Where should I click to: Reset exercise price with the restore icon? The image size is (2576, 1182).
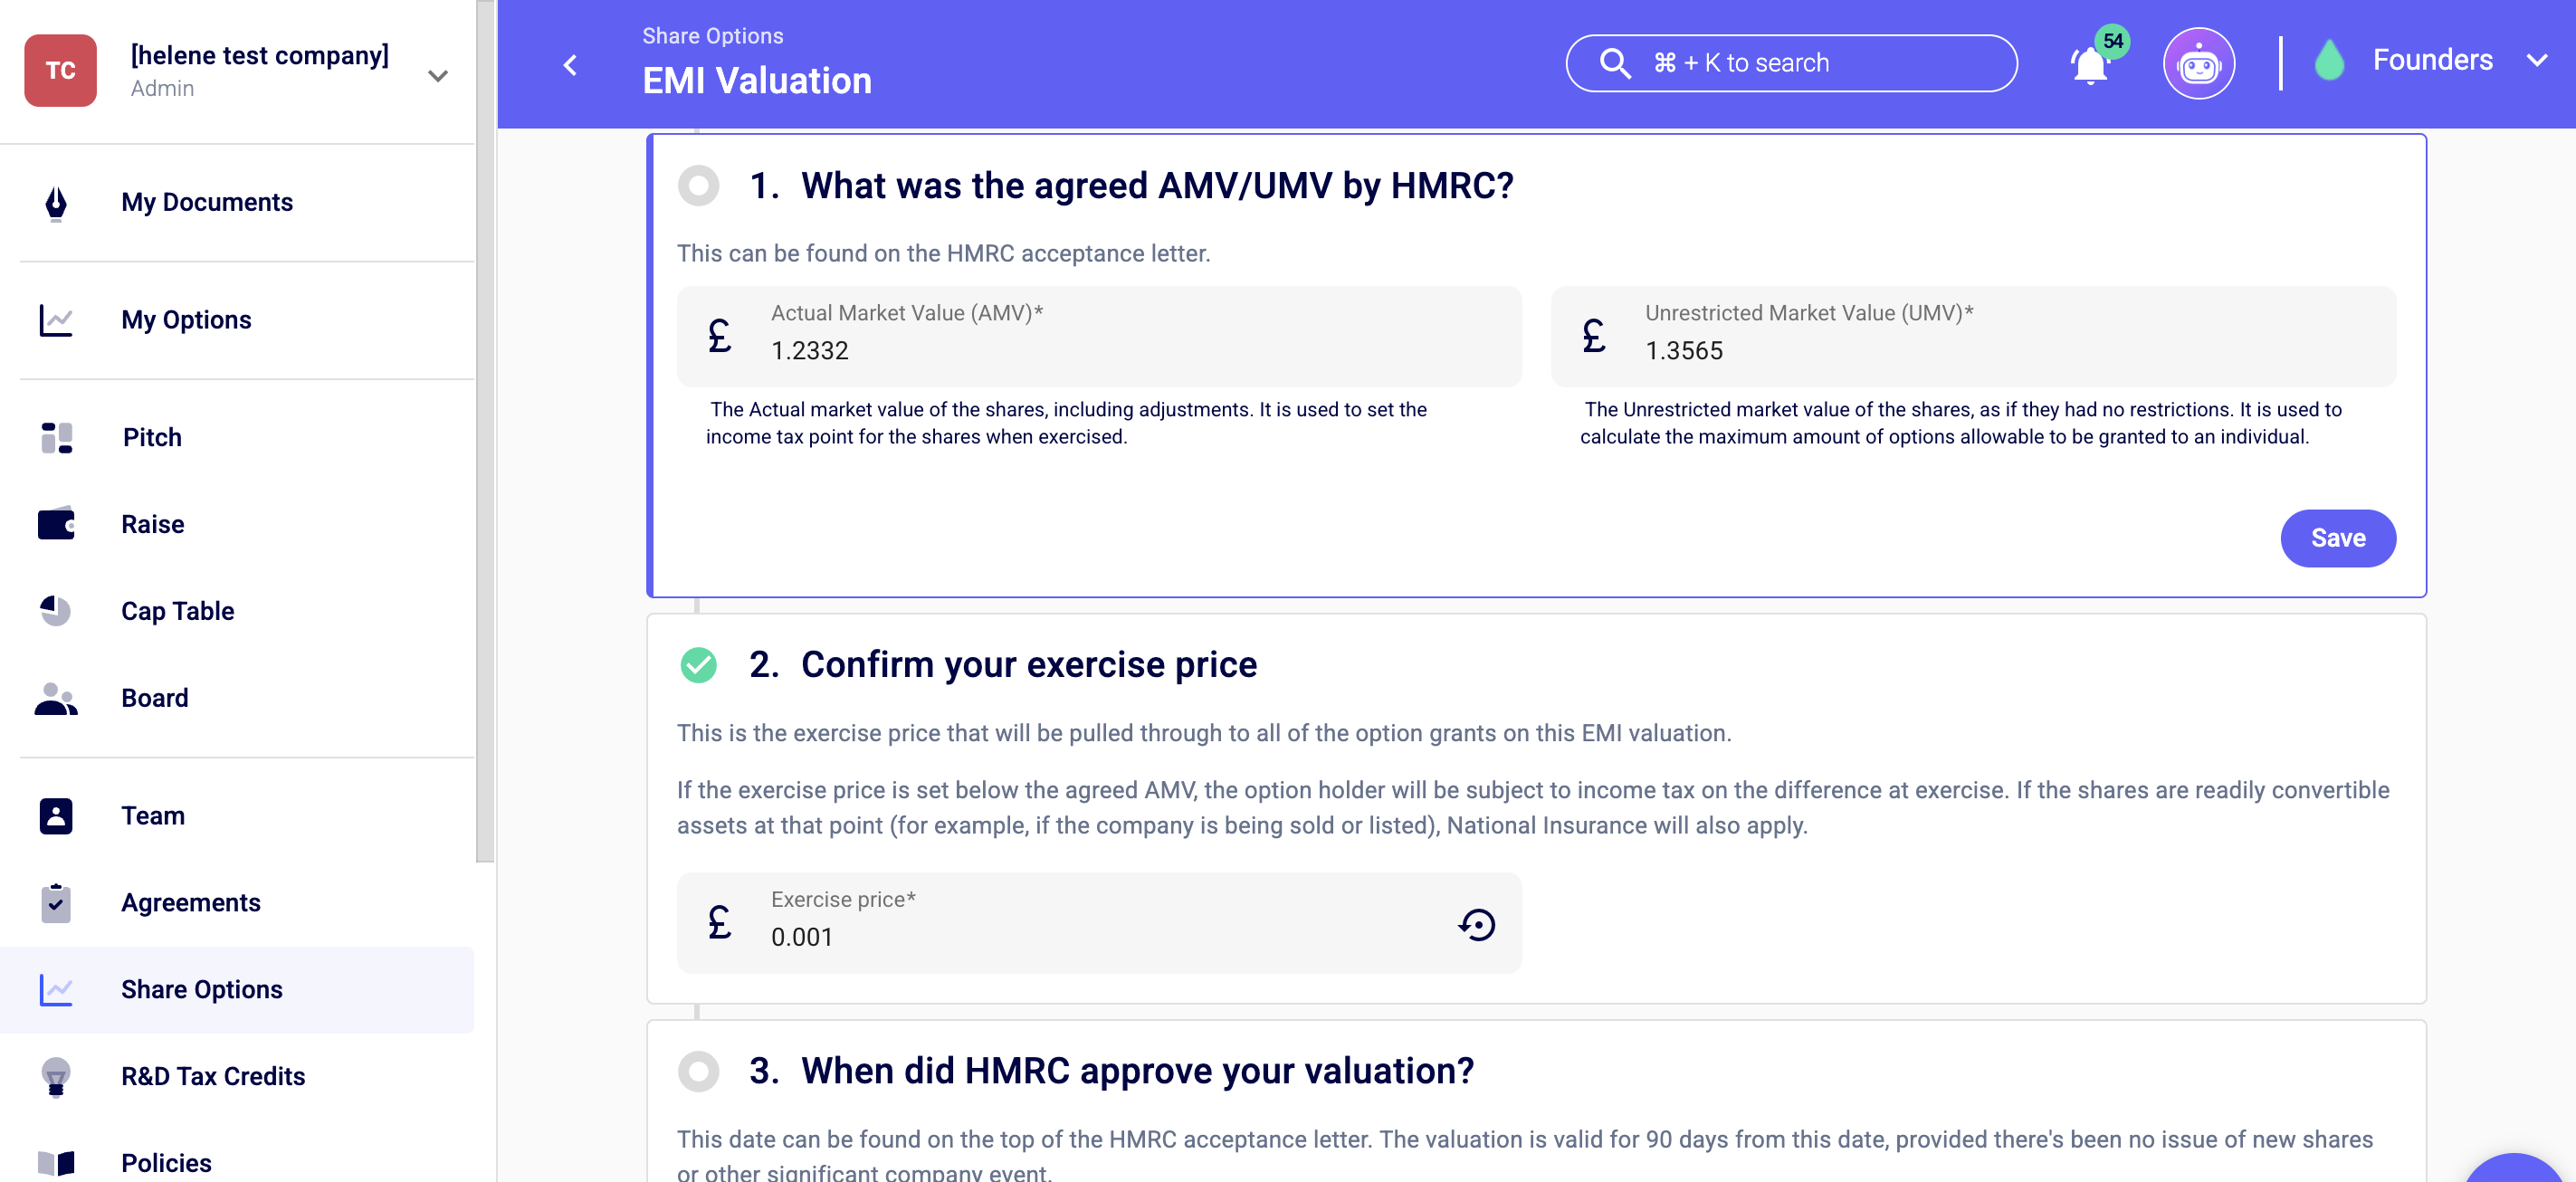tap(1476, 923)
